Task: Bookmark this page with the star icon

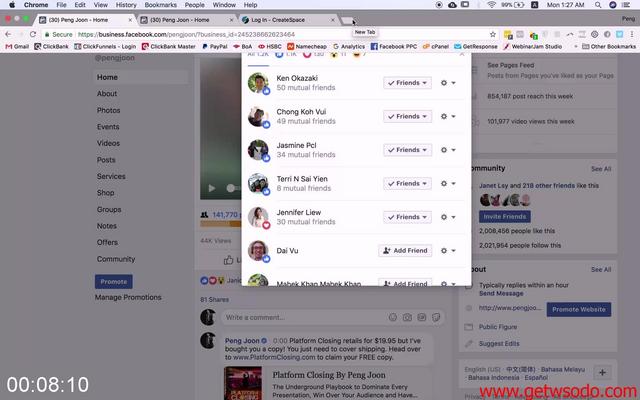Action: click(x=493, y=34)
